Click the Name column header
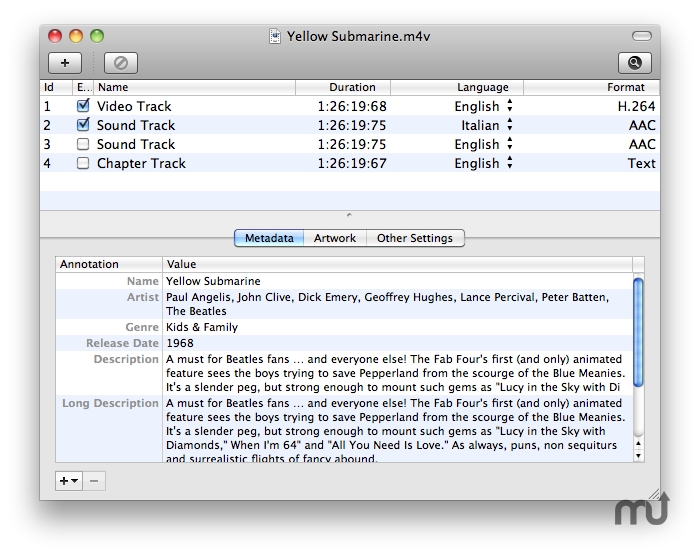The image size is (700, 555). tap(195, 87)
